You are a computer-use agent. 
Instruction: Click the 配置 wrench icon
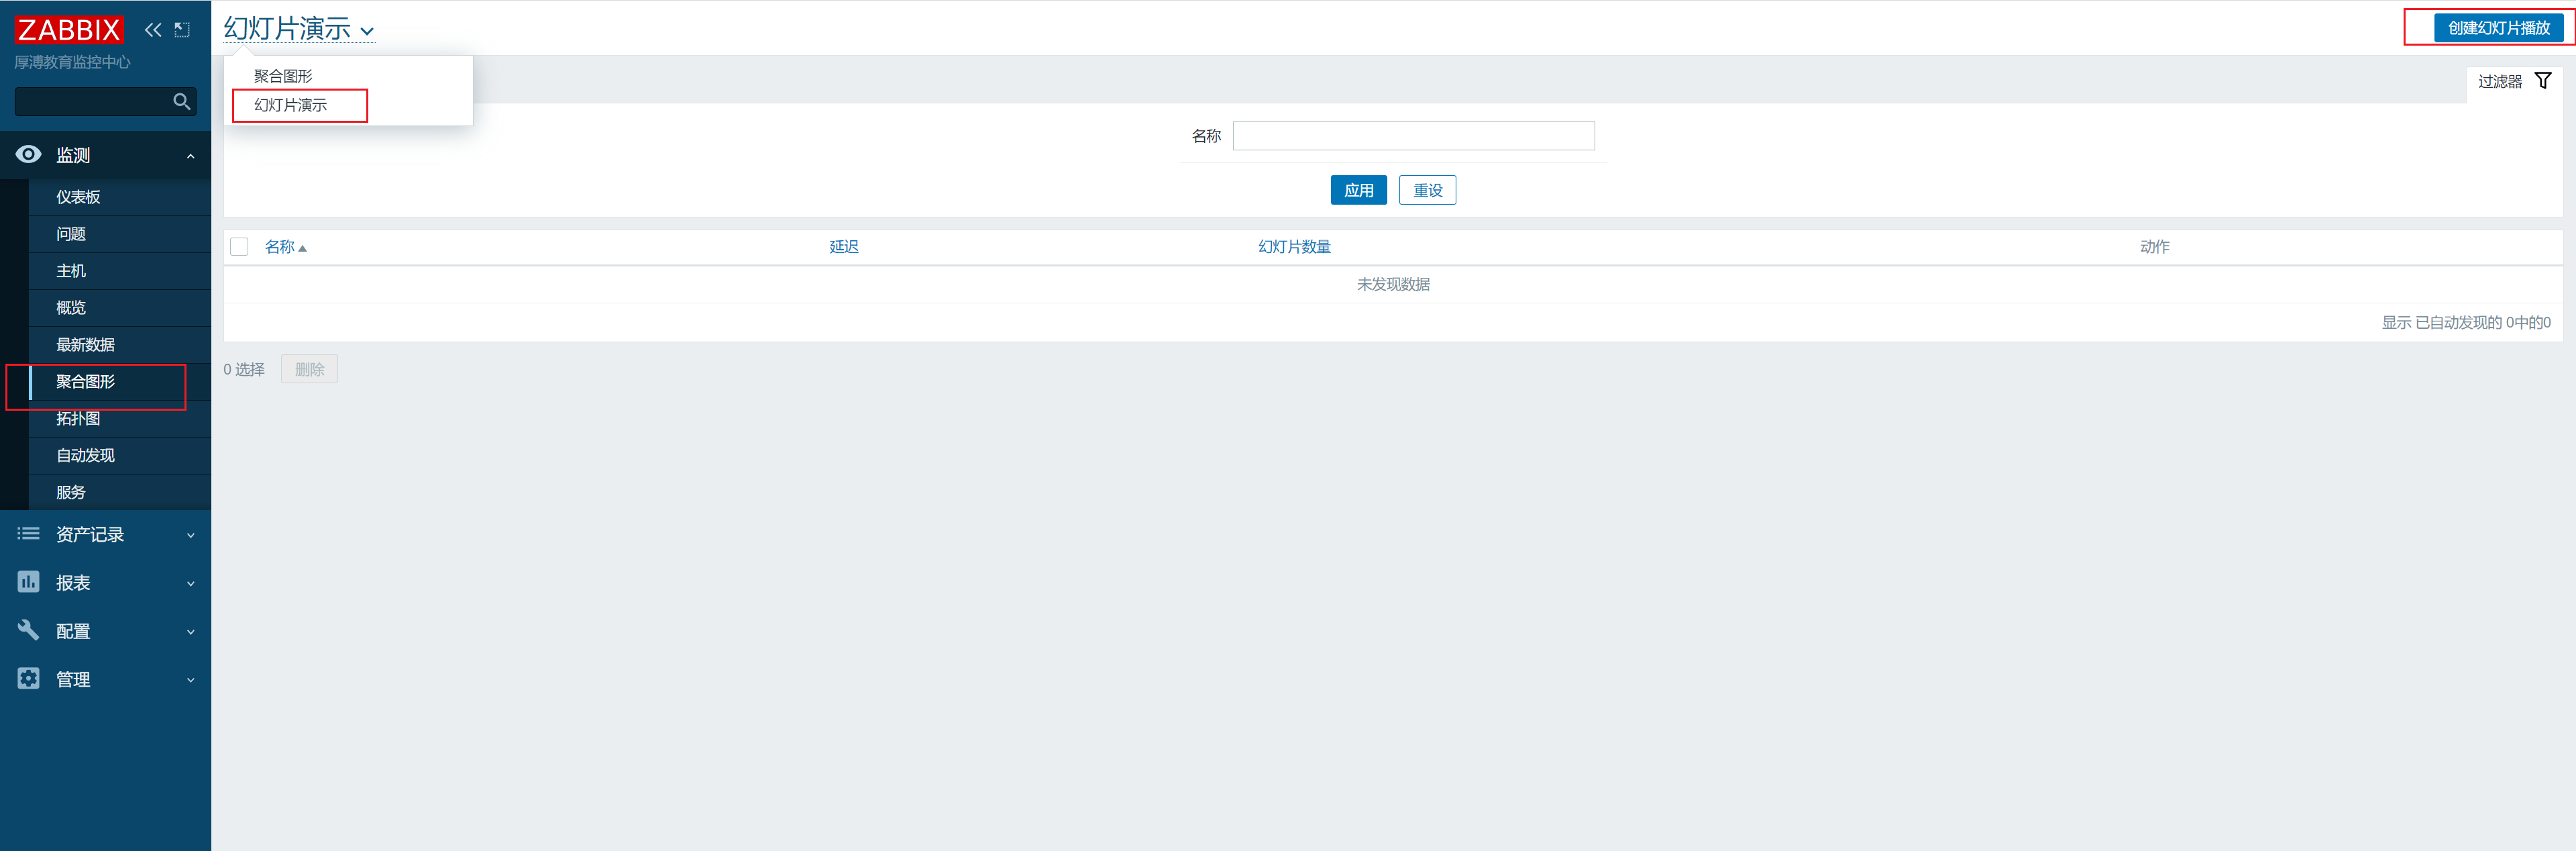[28, 630]
